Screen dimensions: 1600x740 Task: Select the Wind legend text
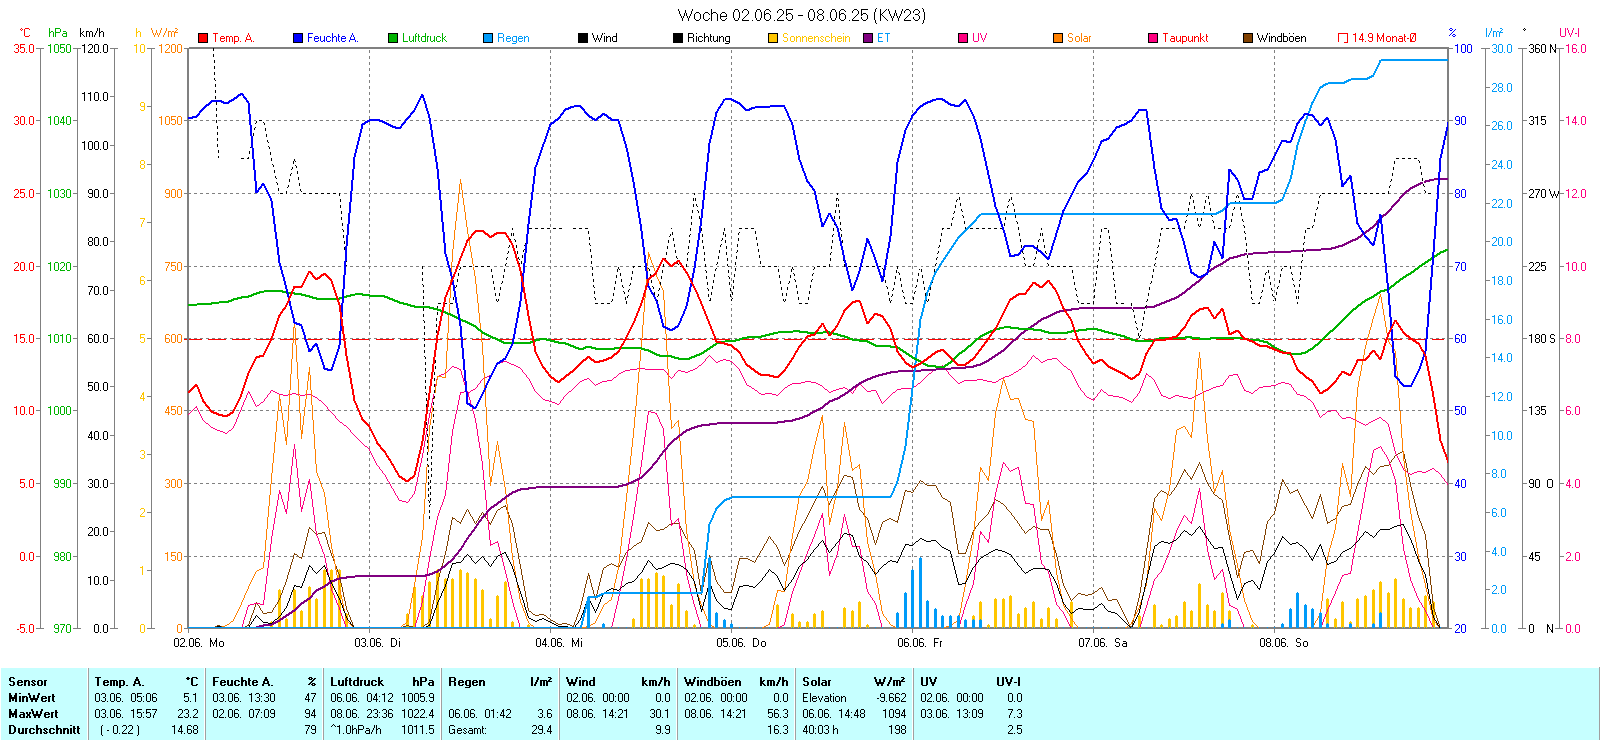point(604,38)
